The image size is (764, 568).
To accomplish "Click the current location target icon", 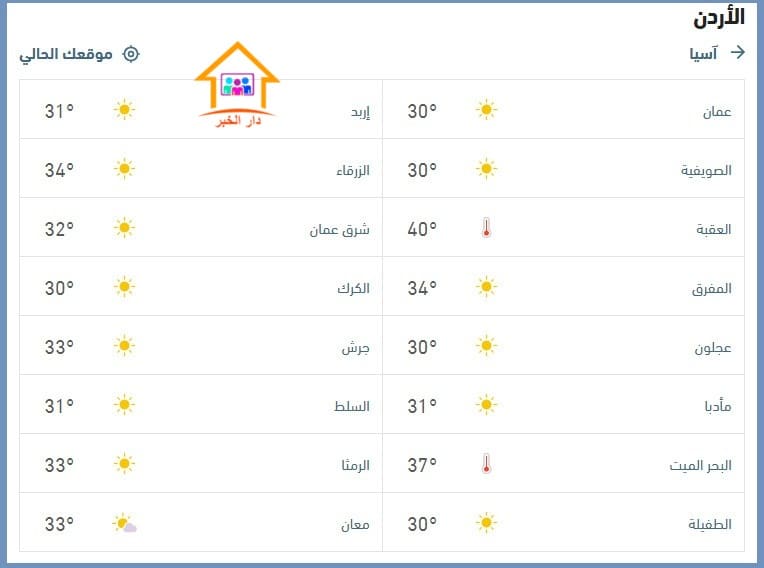I will [131, 54].
